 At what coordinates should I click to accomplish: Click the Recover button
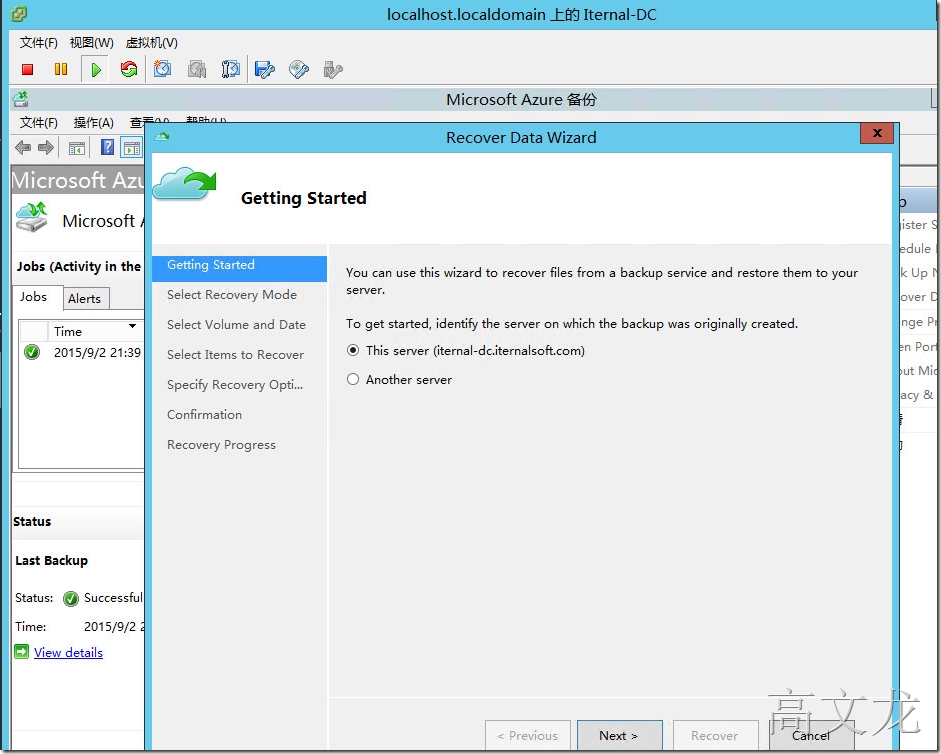(715, 735)
